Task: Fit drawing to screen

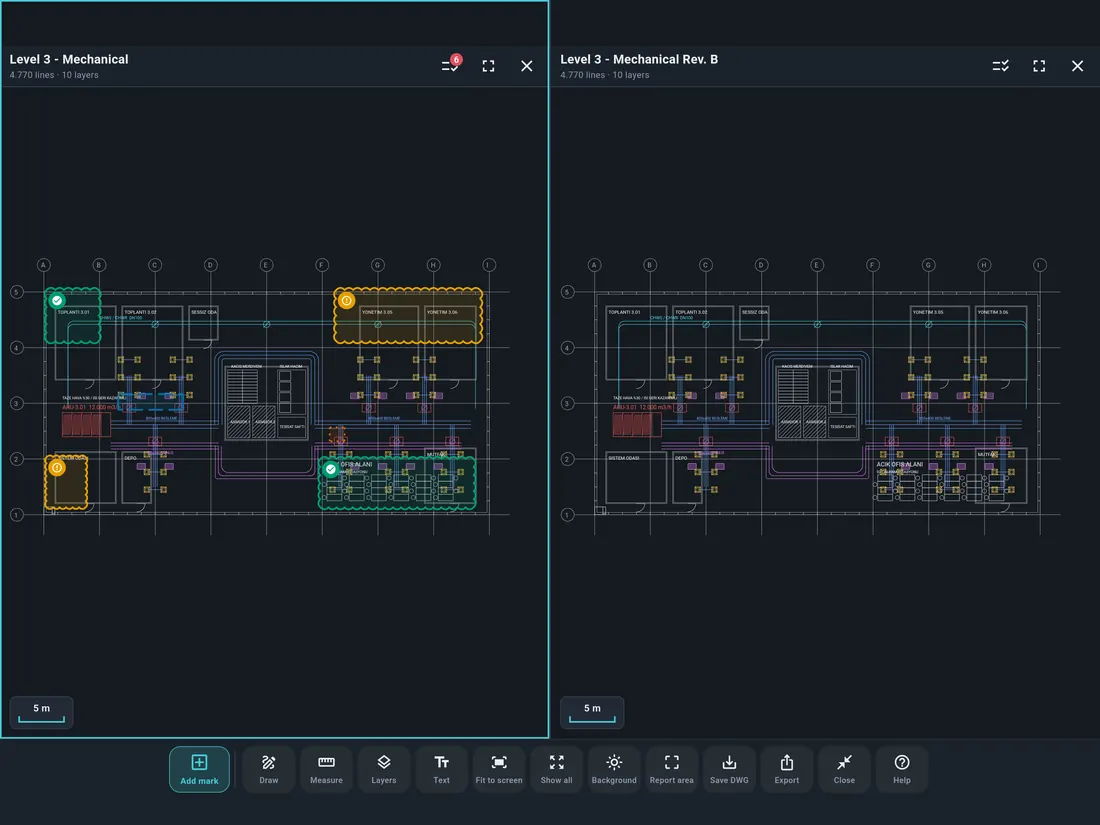Action: [x=499, y=770]
